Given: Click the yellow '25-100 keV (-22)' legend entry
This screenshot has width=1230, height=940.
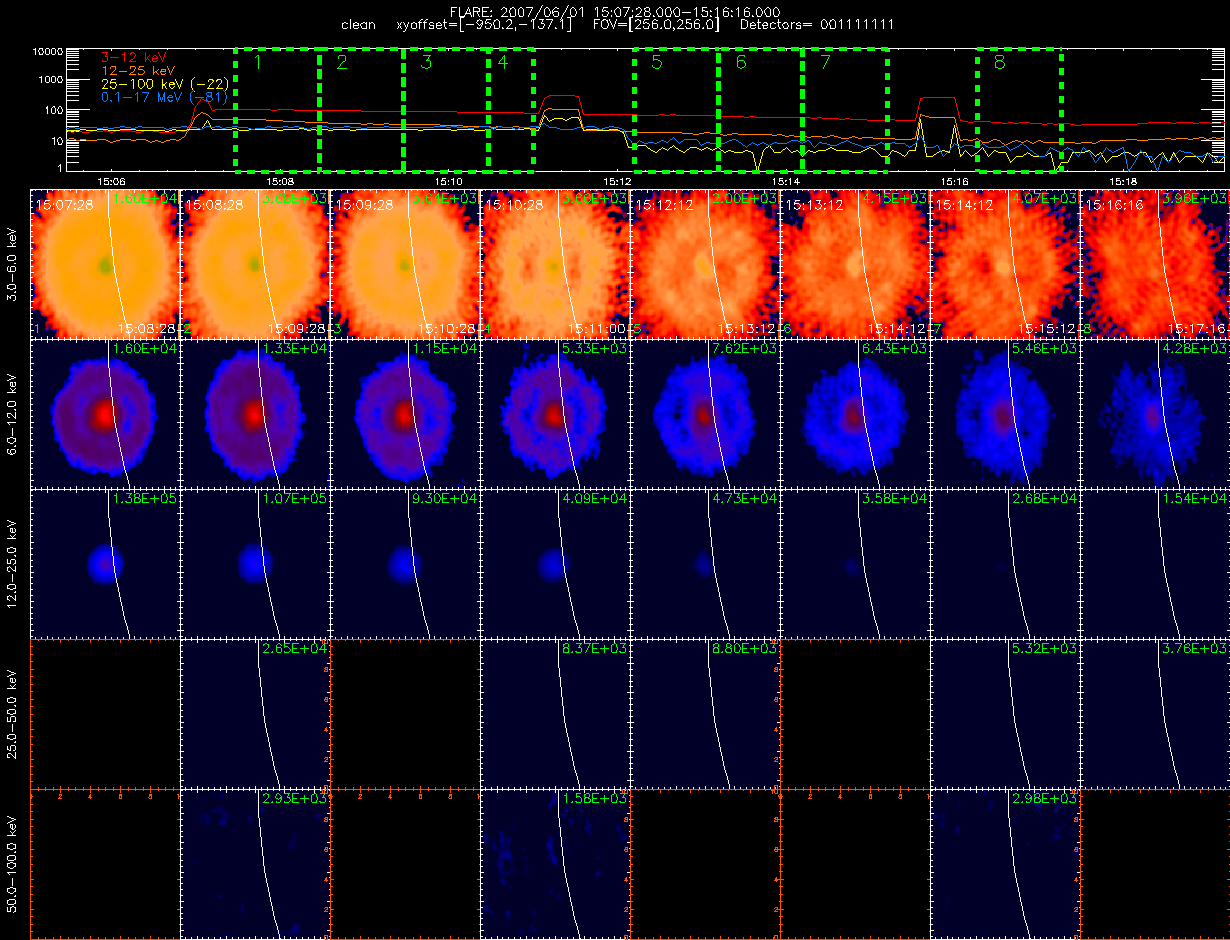Looking at the screenshot, I should coord(165,85).
